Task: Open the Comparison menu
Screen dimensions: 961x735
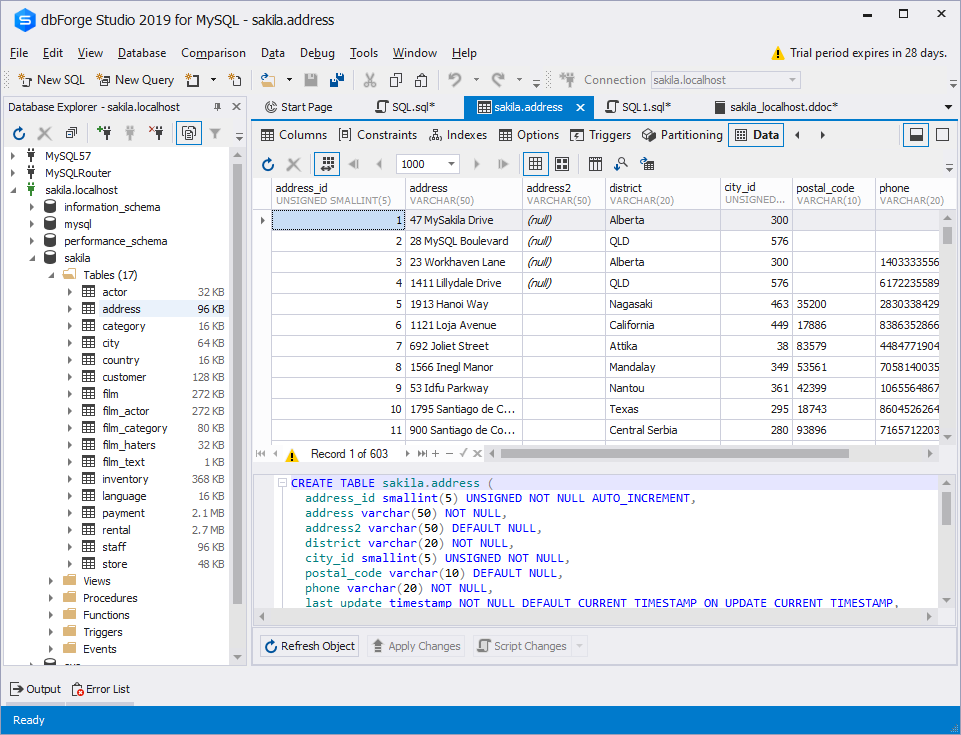Action: (x=213, y=53)
